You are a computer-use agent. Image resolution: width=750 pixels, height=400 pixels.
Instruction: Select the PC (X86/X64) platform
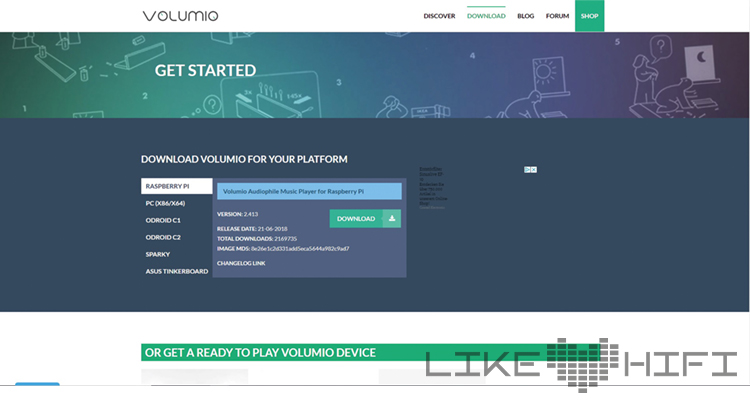(165, 203)
